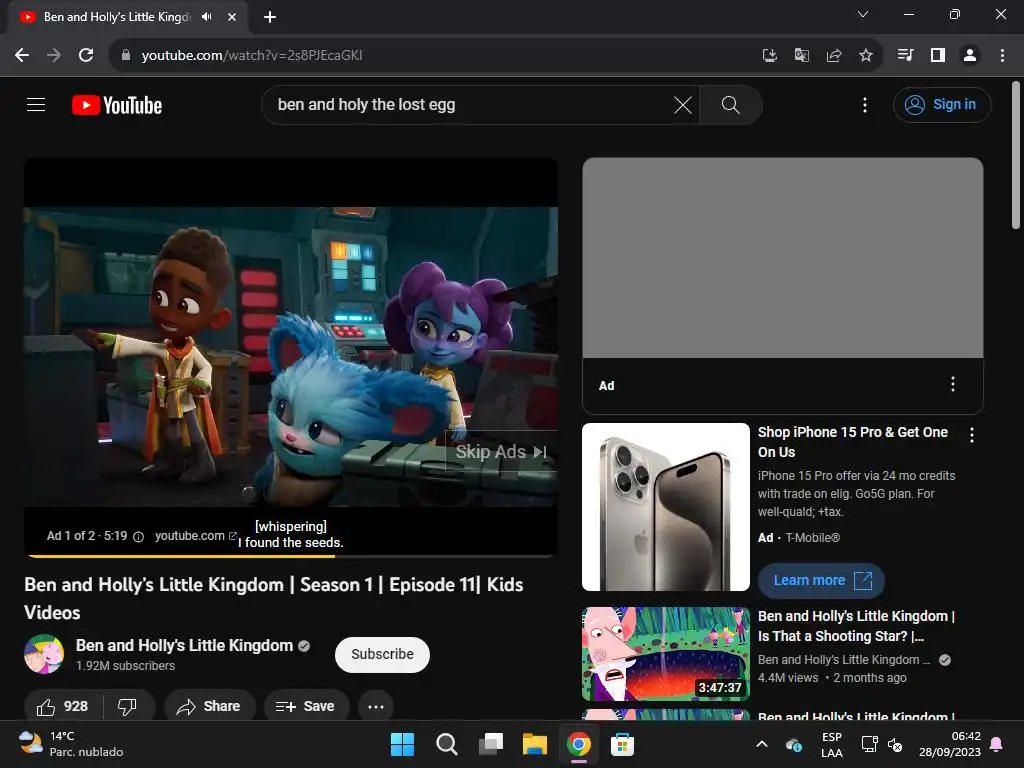This screenshot has height=768, width=1024.
Task: Open iPhone 15 Pro ad thumbnail
Action: (x=665, y=507)
